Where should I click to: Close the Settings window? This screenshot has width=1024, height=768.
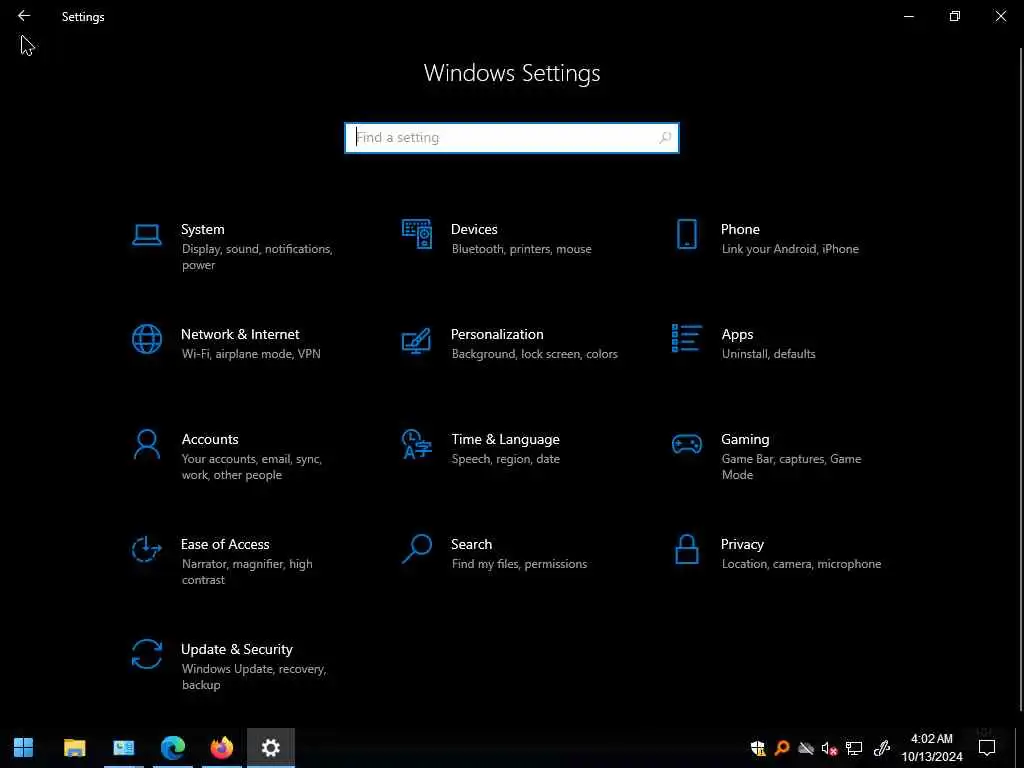pos(1000,16)
